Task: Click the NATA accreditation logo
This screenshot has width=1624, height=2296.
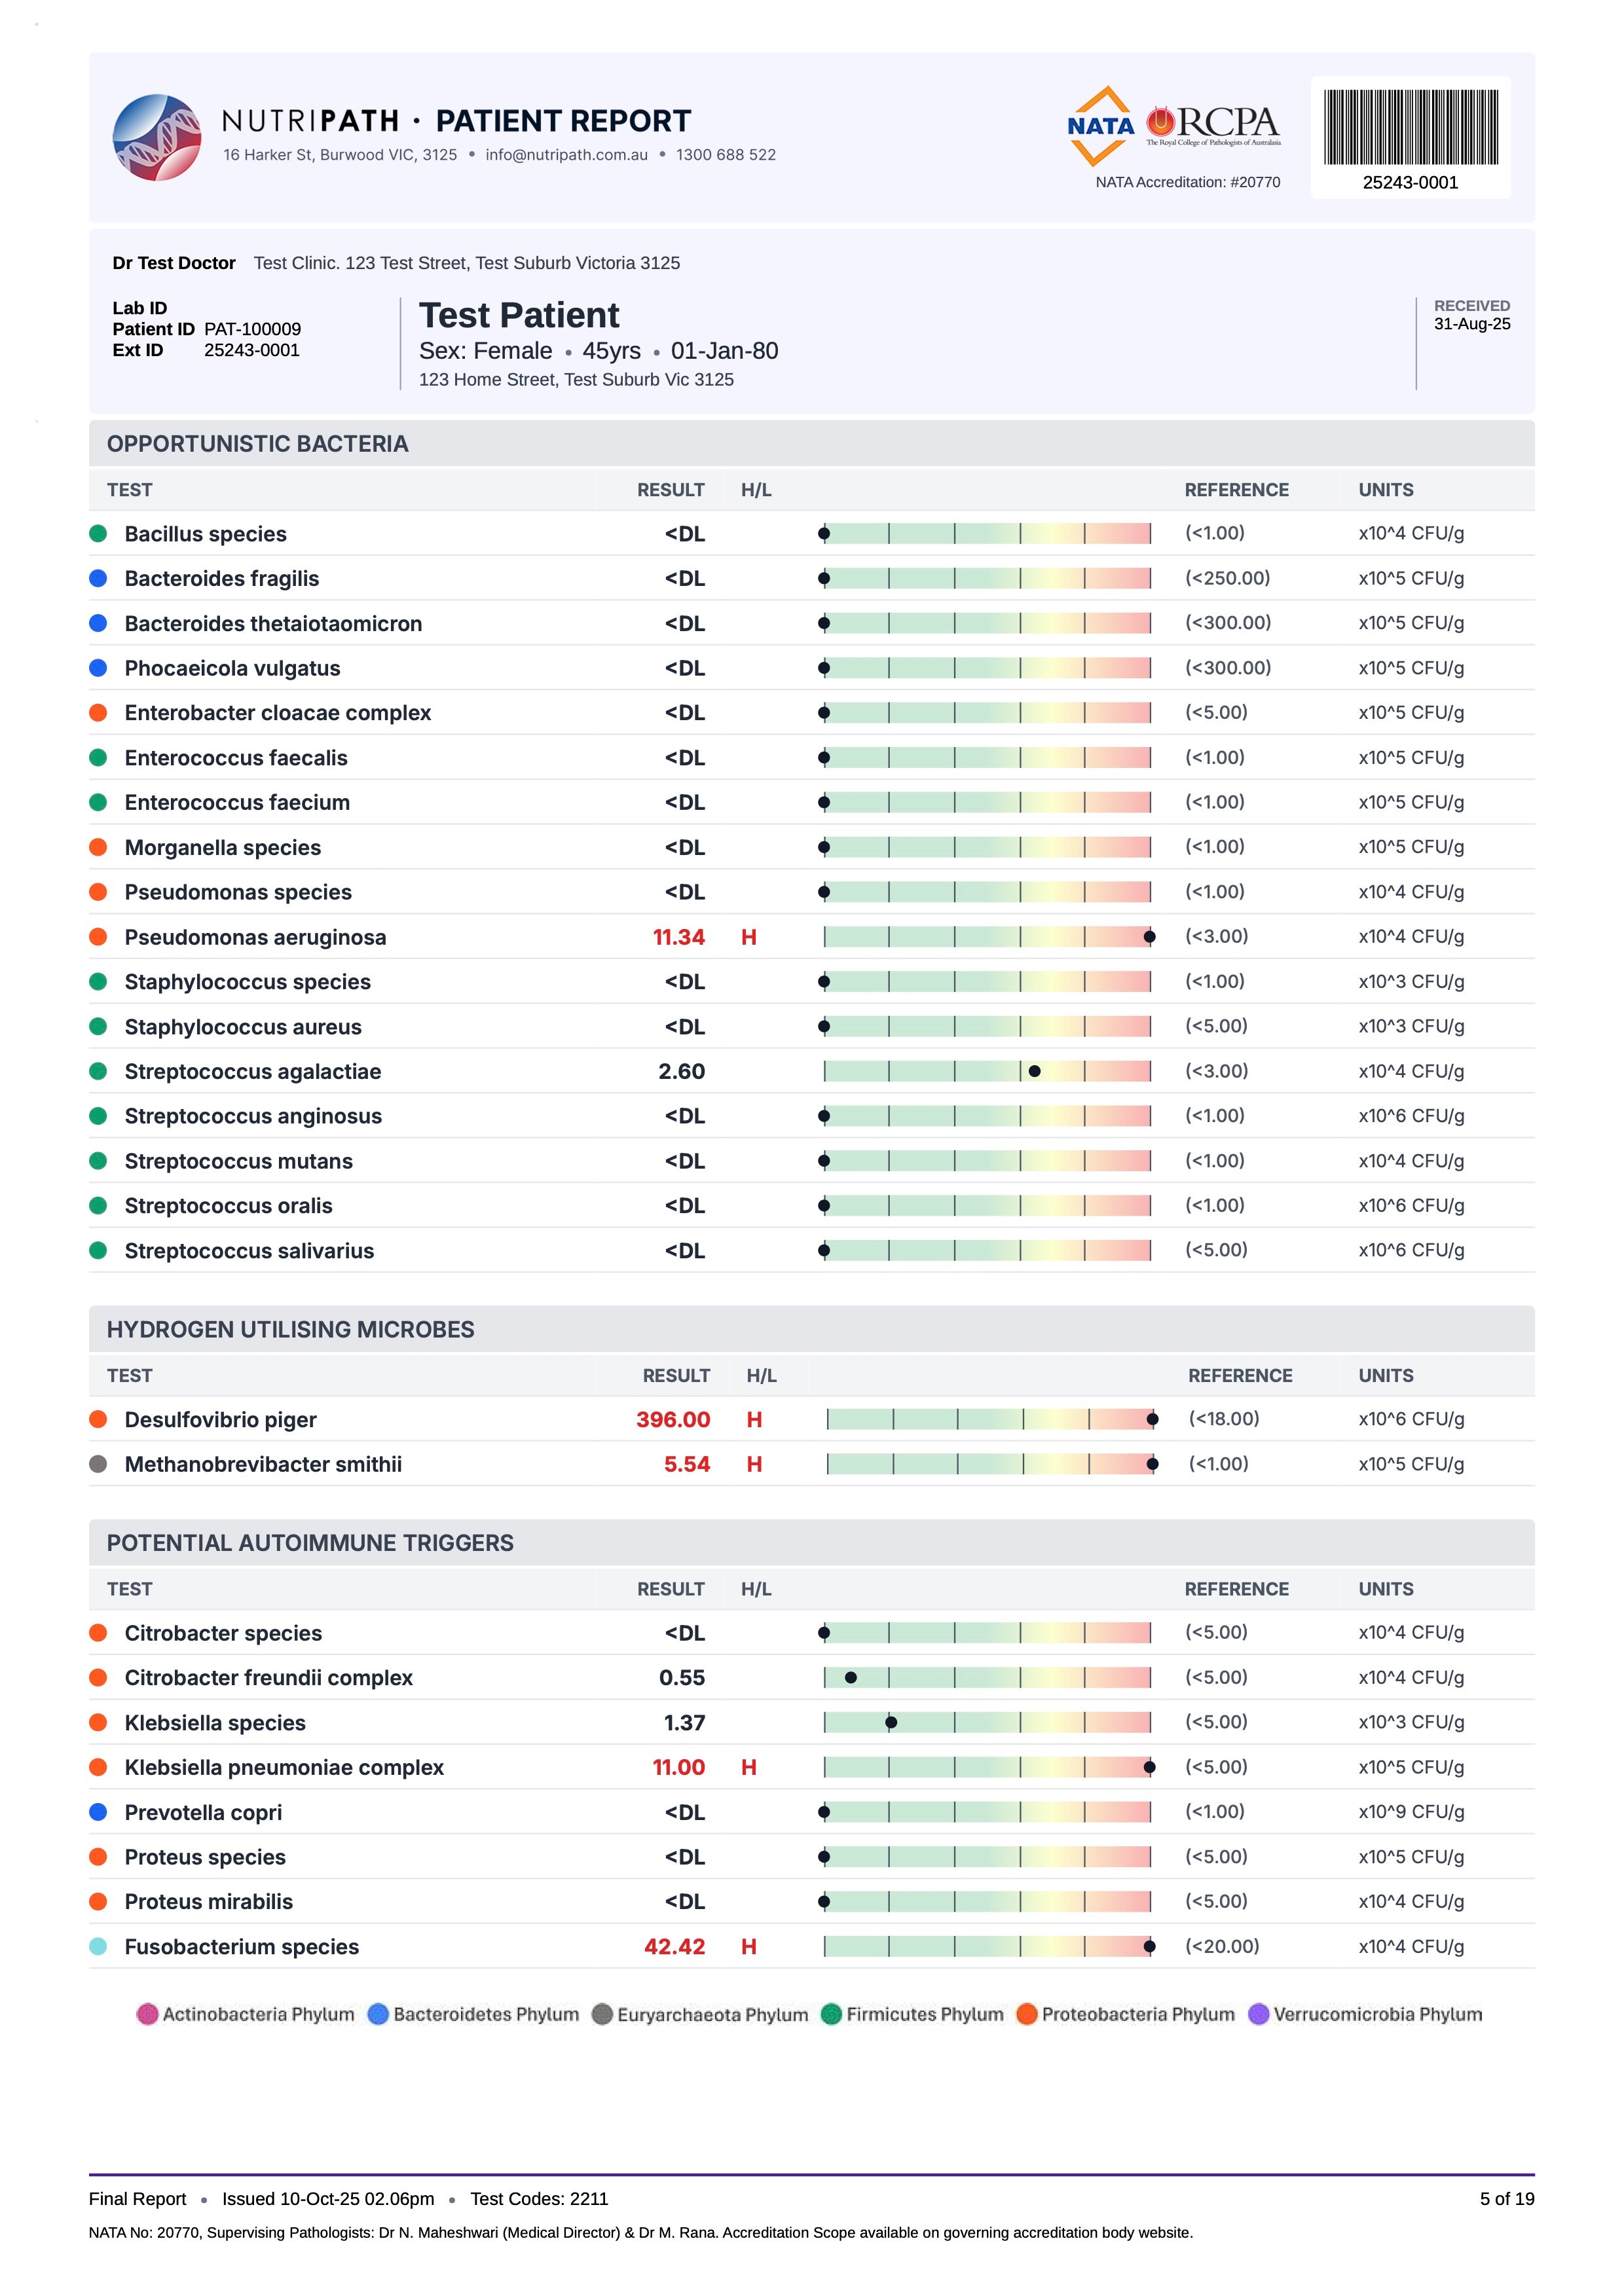Action: pyautogui.click(x=1100, y=126)
